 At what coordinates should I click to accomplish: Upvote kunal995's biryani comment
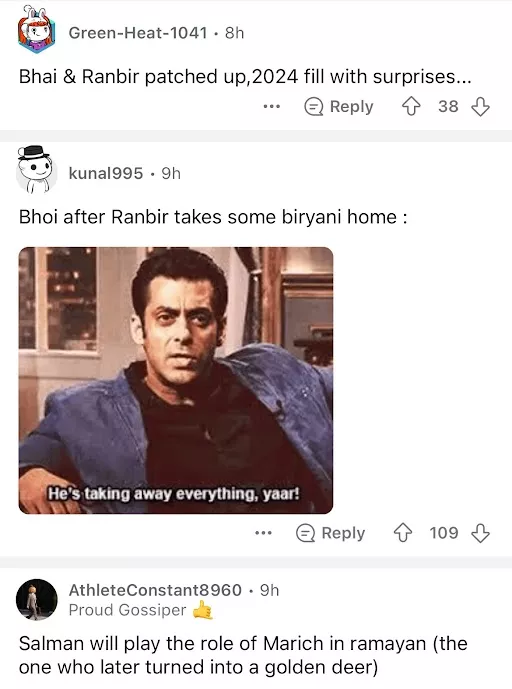(x=403, y=533)
